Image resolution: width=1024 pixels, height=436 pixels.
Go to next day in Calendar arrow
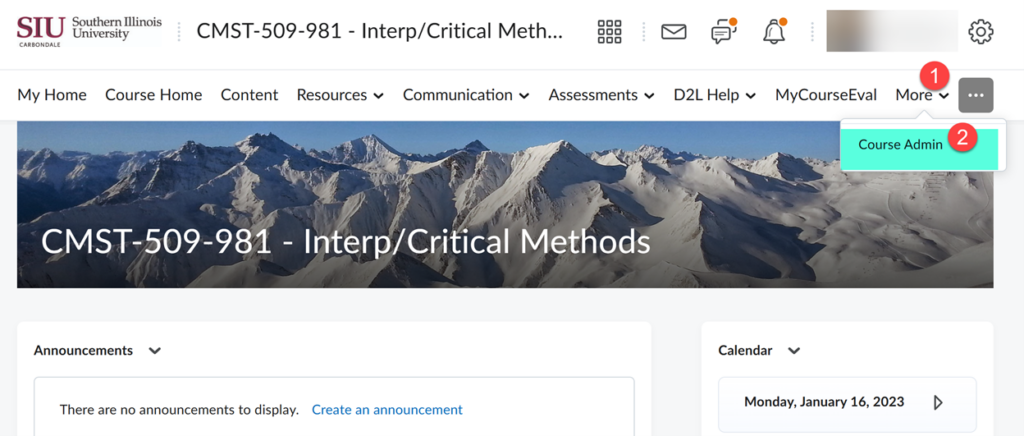click(938, 402)
